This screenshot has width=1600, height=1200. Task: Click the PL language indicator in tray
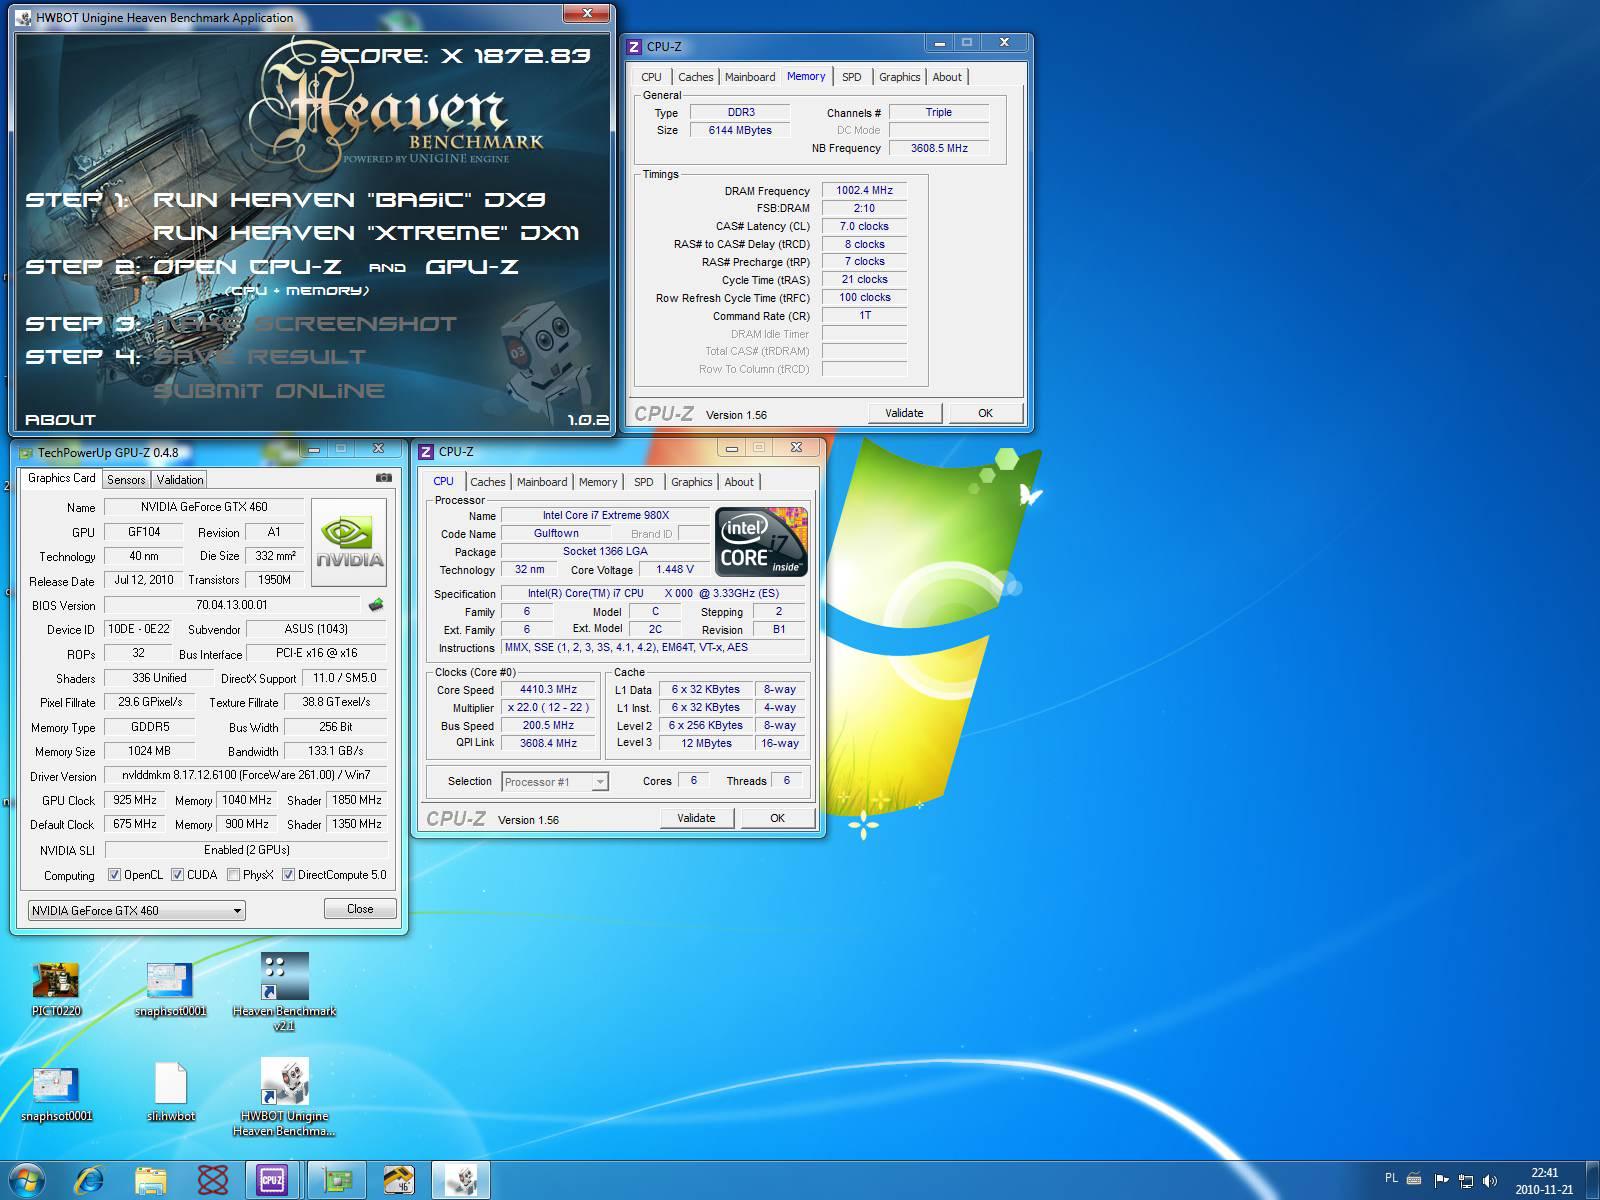tap(1391, 1178)
